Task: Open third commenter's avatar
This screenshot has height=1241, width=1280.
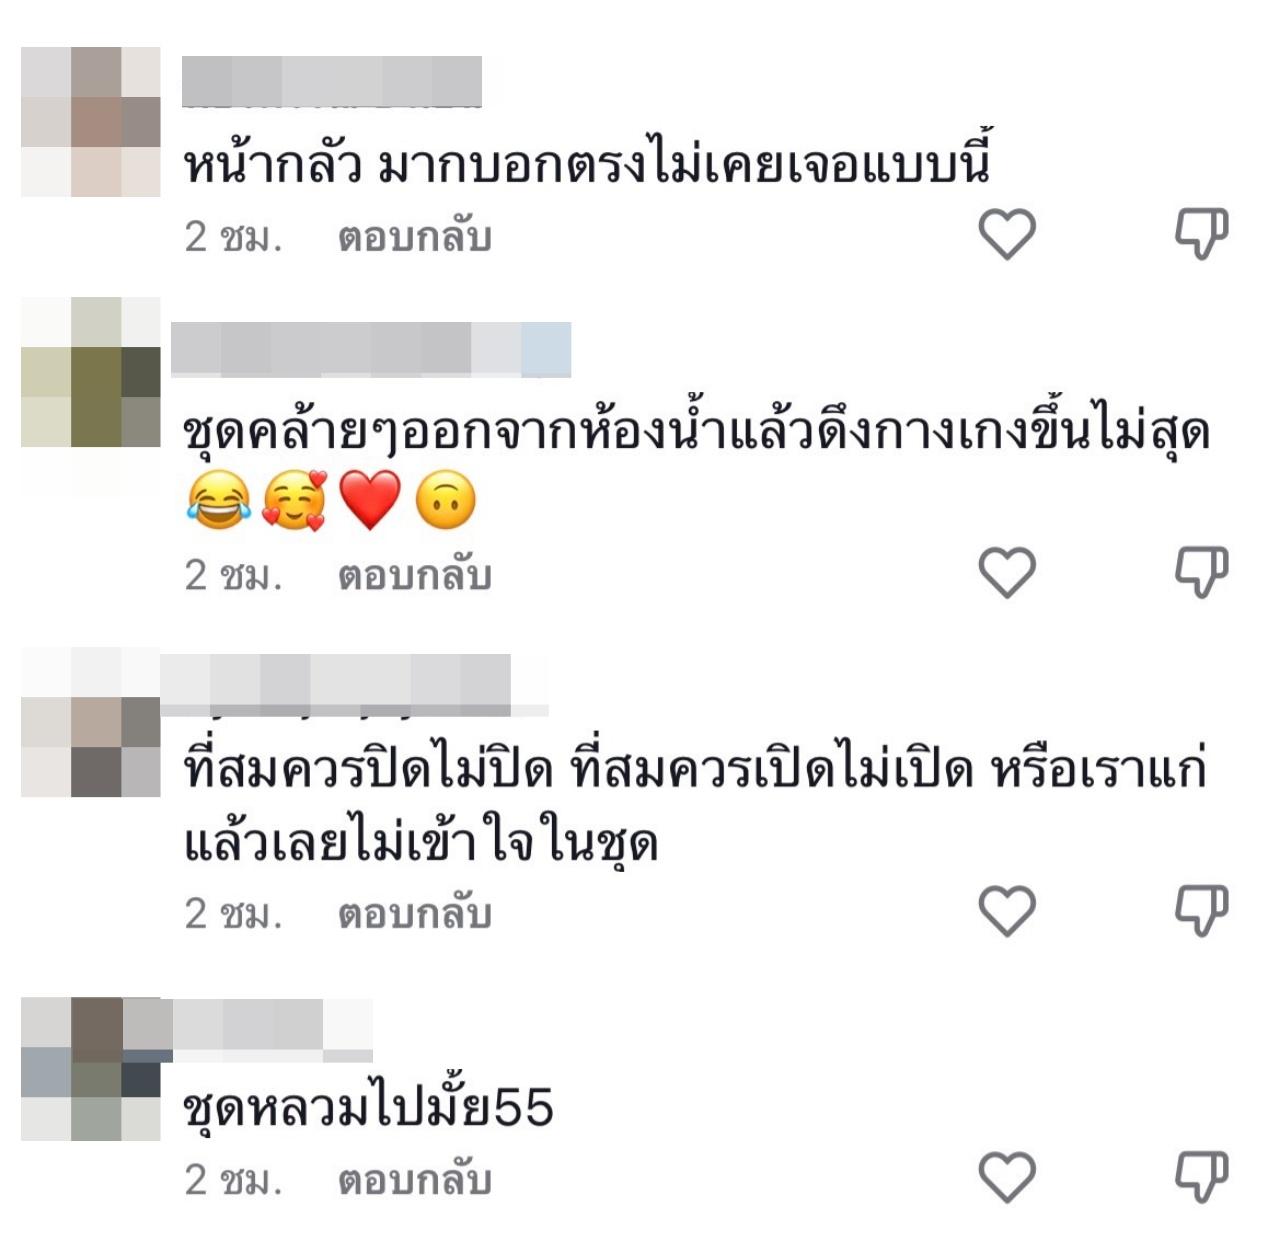Action: click(91, 722)
